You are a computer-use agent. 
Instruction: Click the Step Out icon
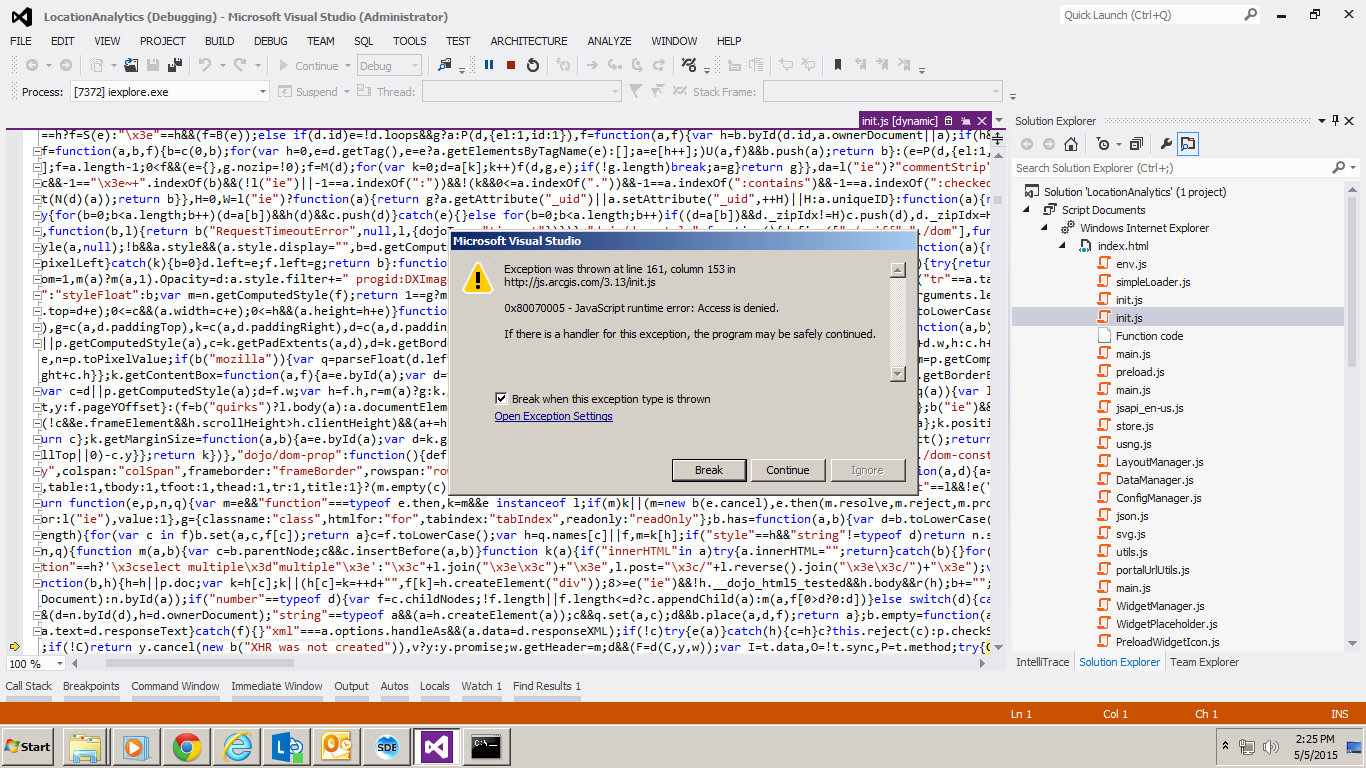click(x=657, y=65)
